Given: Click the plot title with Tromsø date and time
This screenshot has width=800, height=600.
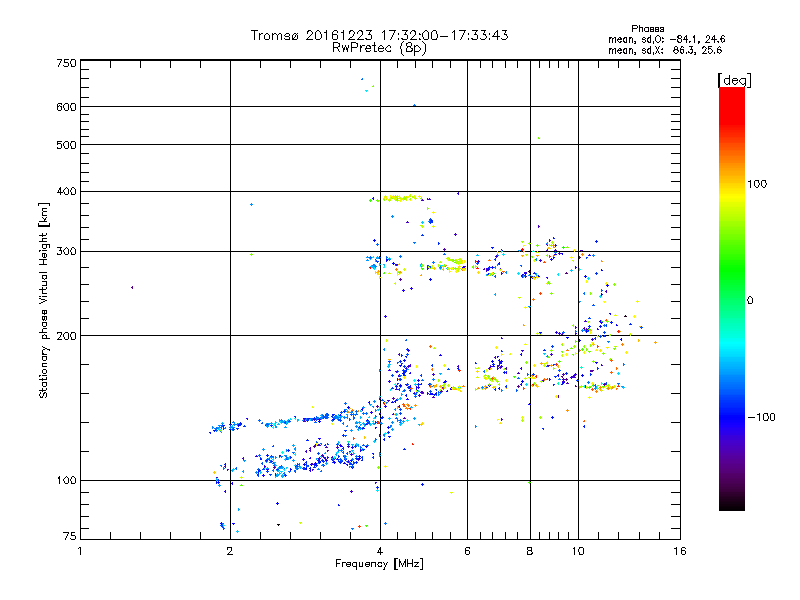Looking at the screenshot, I should coord(379,35).
